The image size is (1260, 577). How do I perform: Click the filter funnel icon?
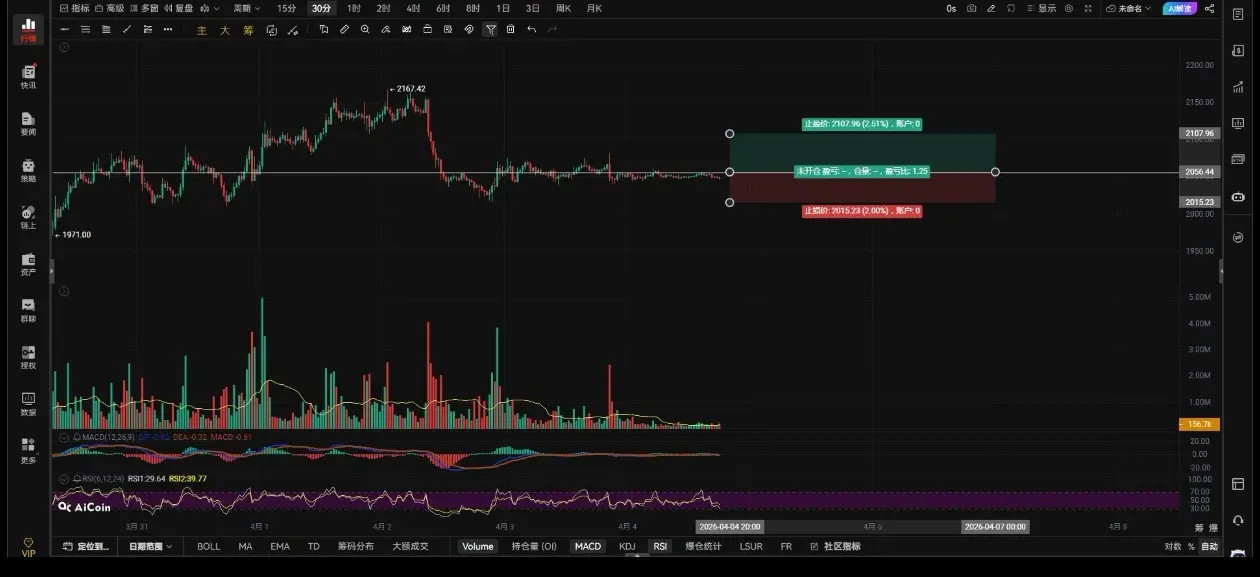[x=490, y=29]
